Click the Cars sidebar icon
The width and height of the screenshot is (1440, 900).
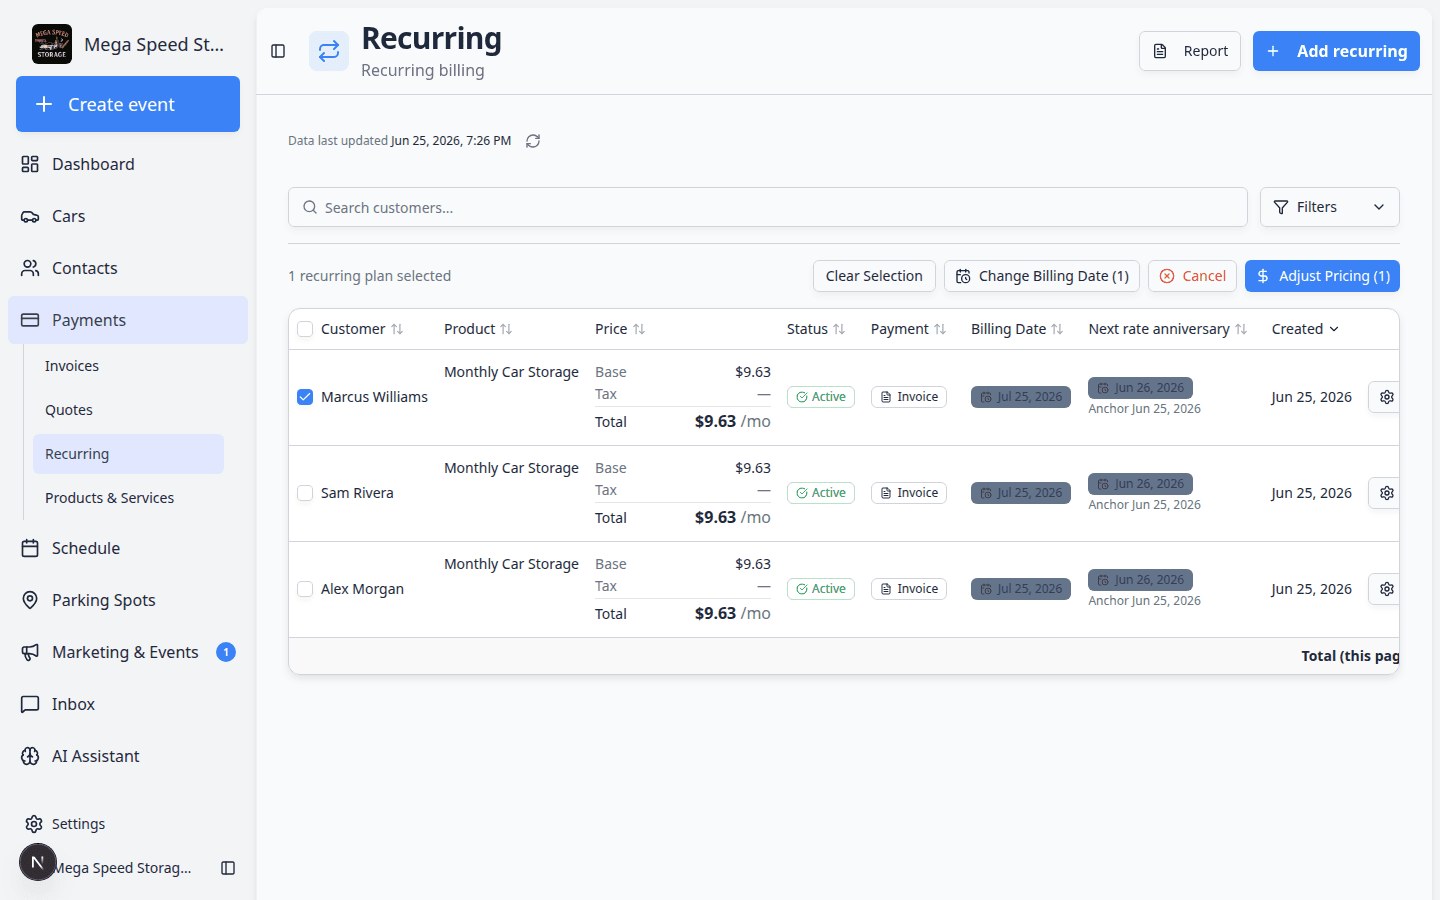coord(30,216)
